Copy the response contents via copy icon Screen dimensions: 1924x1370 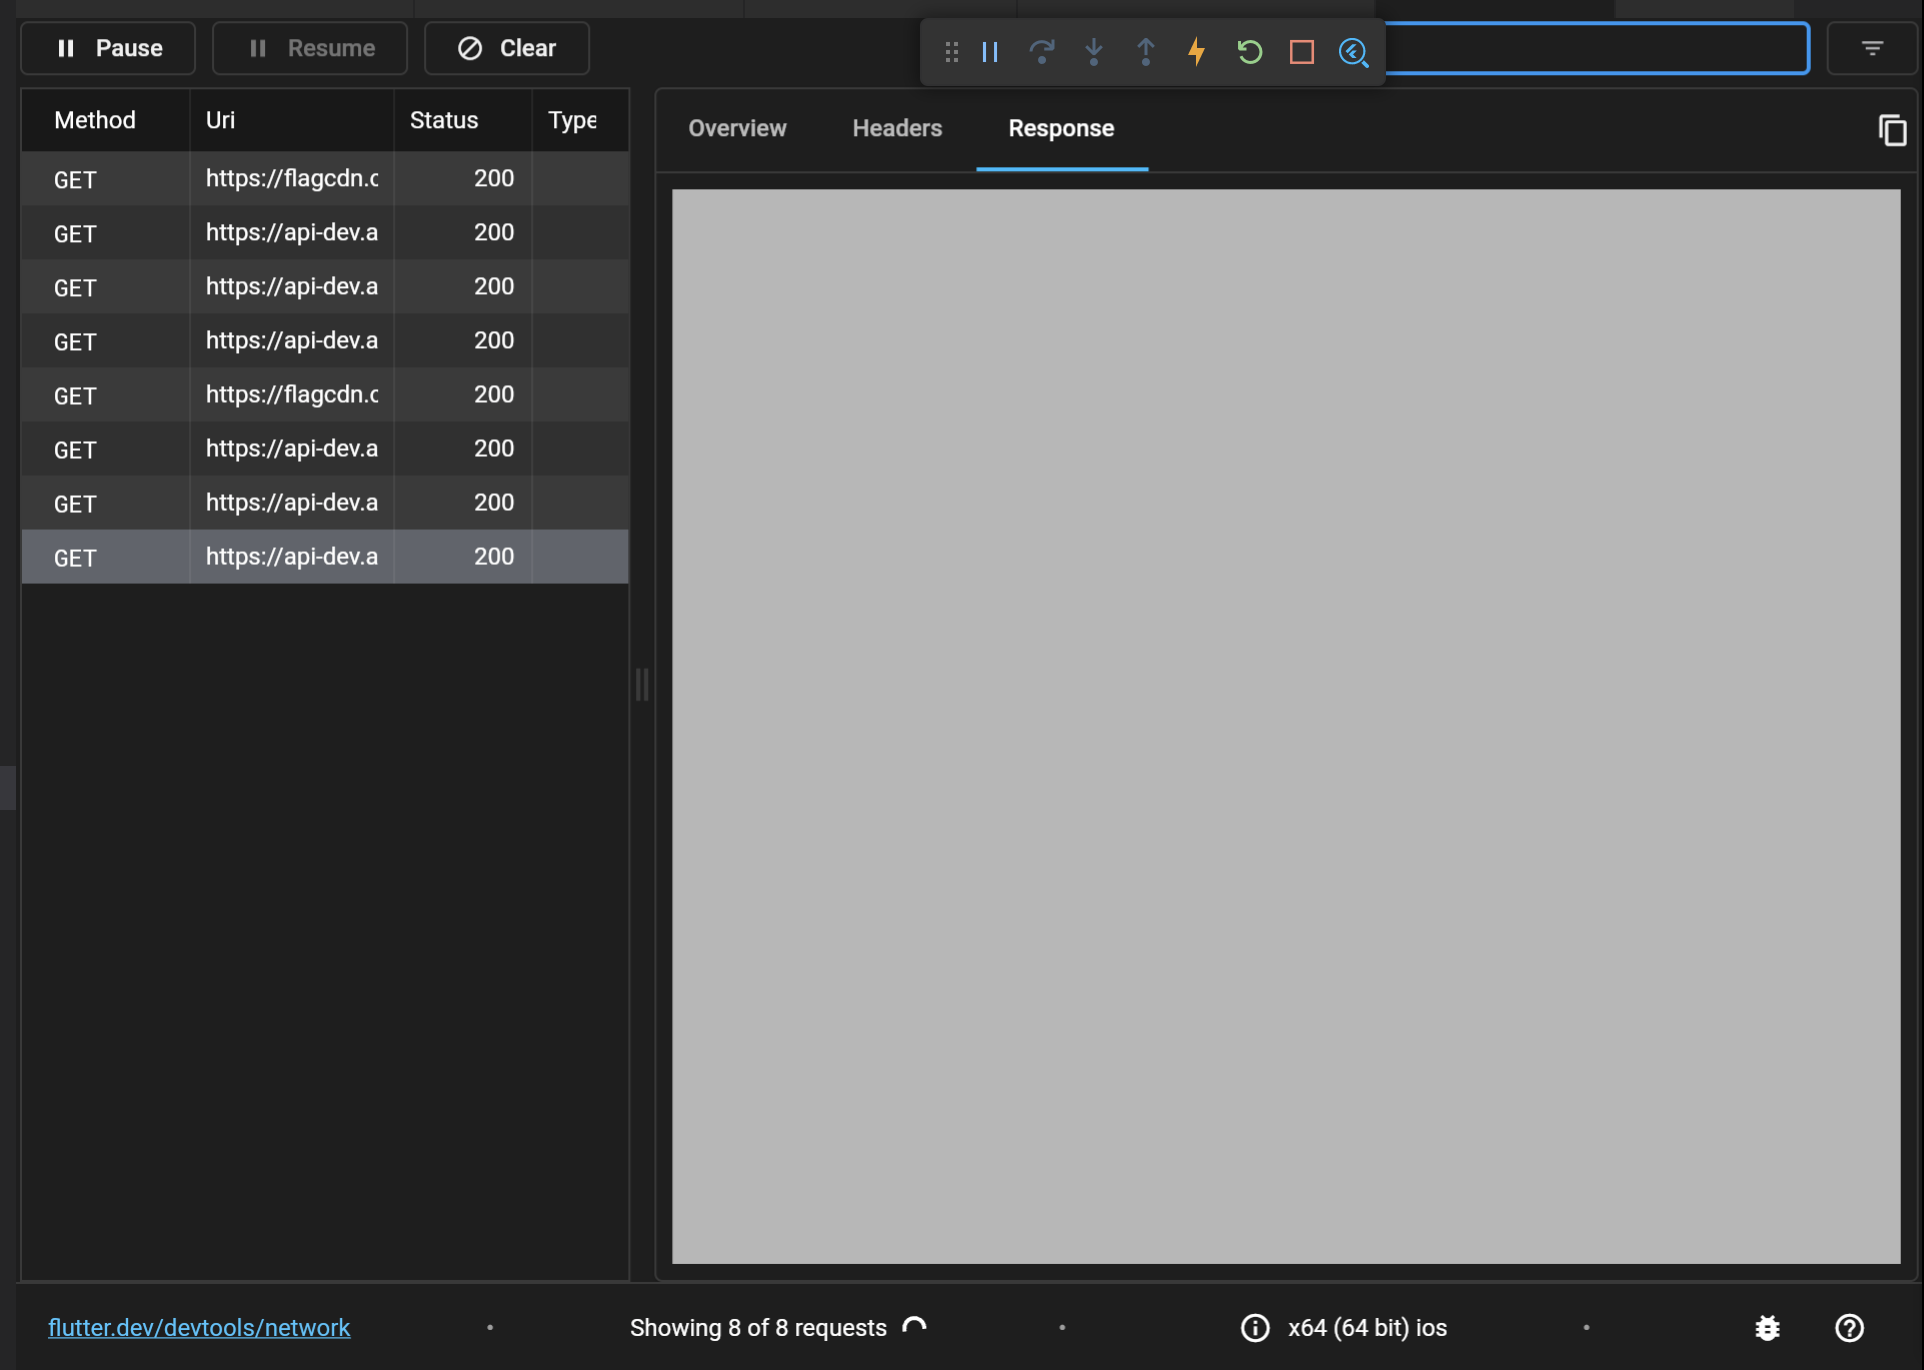click(x=1891, y=130)
